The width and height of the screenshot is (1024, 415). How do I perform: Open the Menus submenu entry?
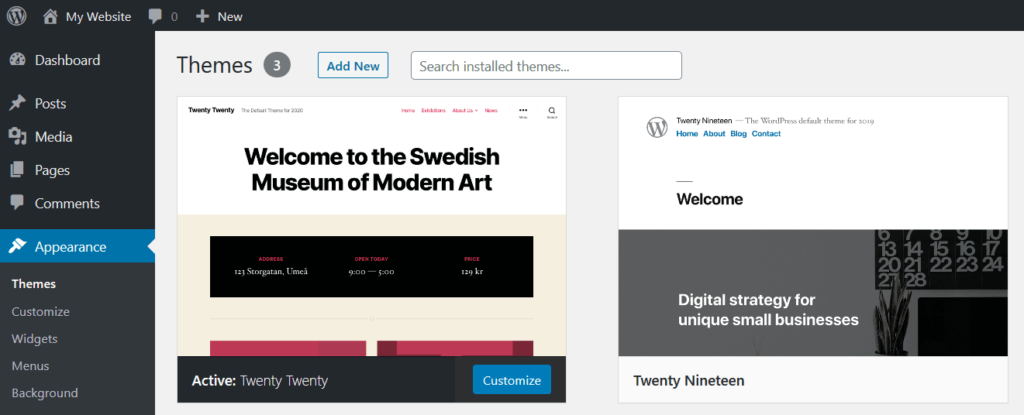(x=30, y=366)
